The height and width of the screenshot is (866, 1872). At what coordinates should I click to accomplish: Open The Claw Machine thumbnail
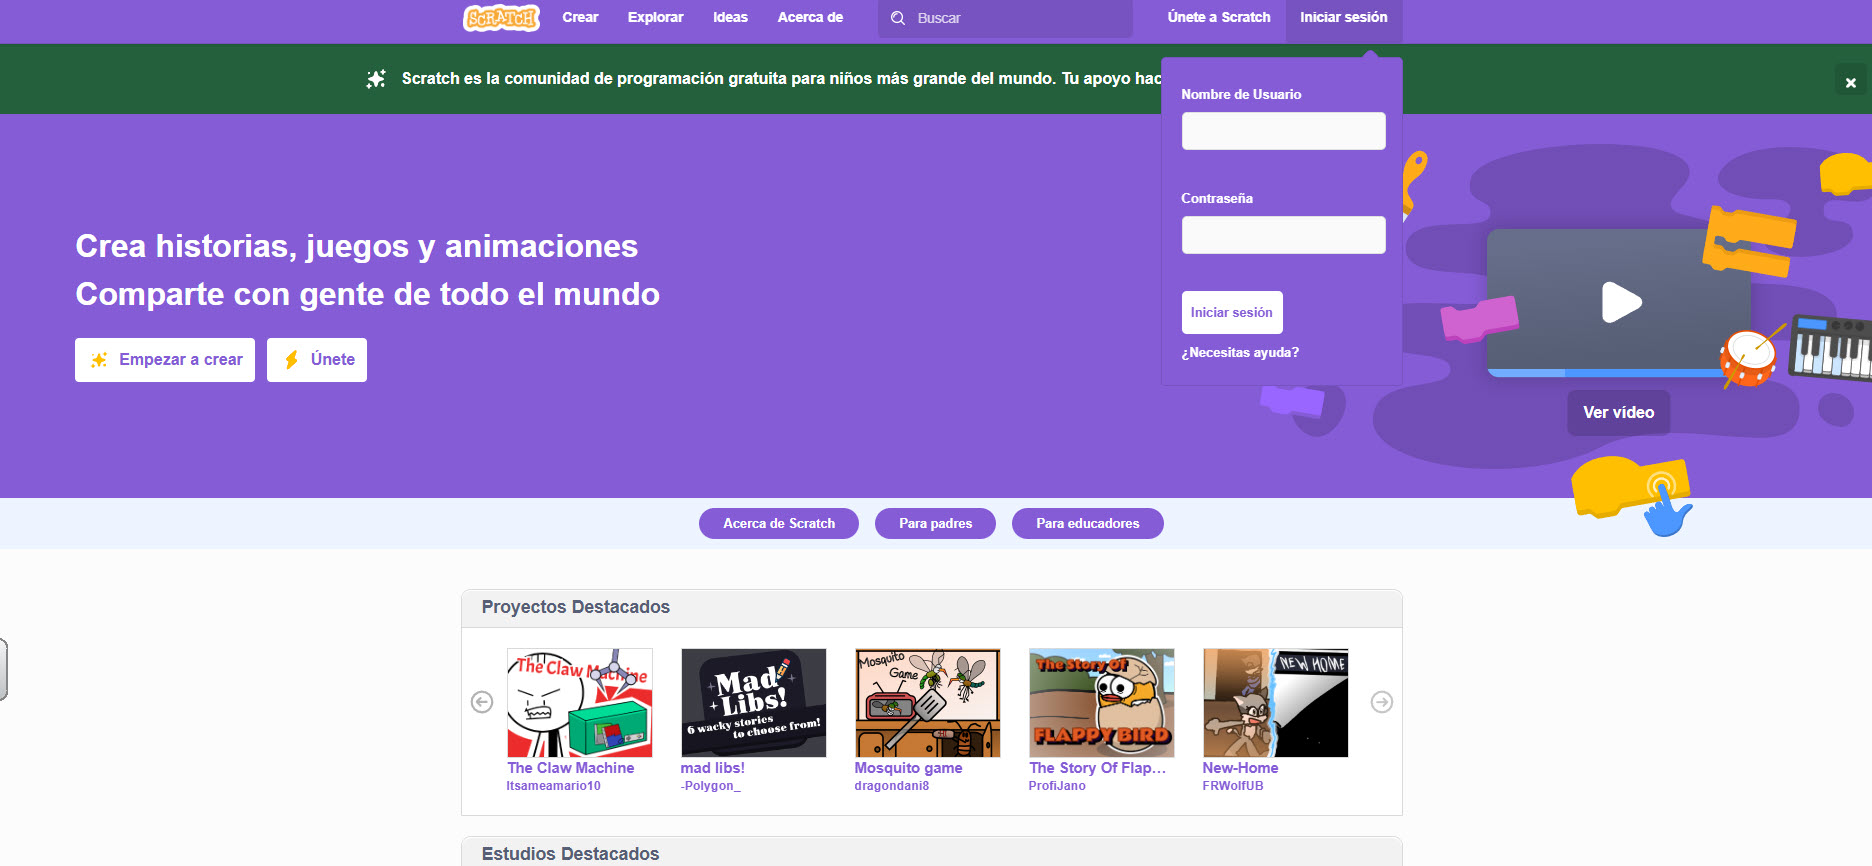(580, 703)
